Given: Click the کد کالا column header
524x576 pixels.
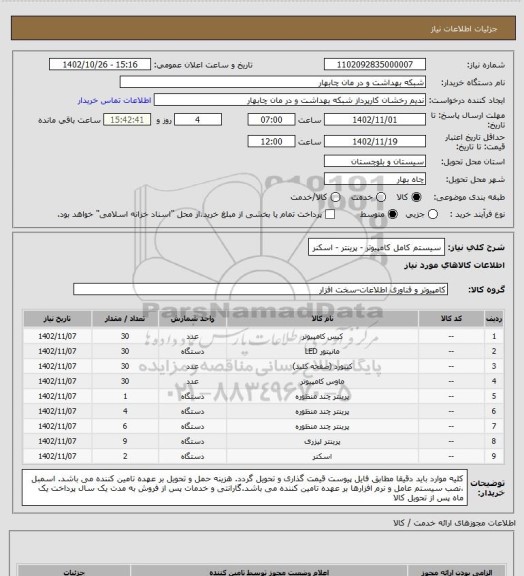Looking at the screenshot, I should pyautogui.click(x=451, y=319).
